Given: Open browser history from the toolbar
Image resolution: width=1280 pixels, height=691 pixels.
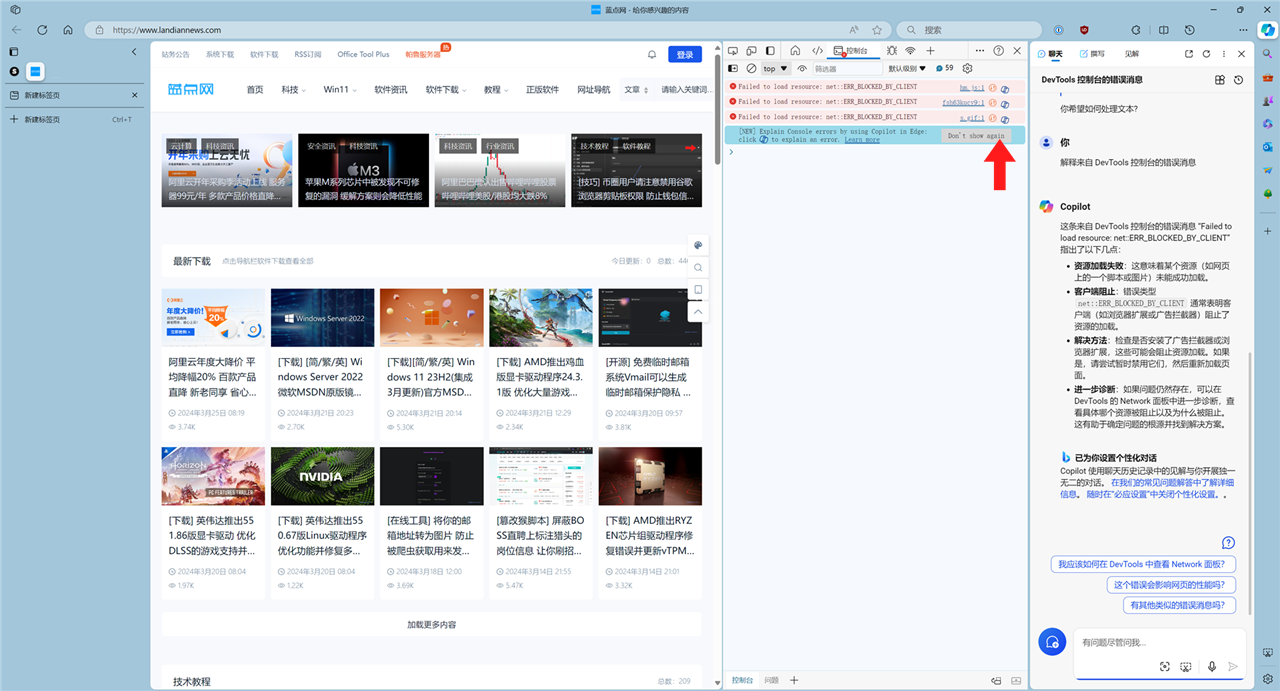Looking at the screenshot, I should tap(1188, 30).
